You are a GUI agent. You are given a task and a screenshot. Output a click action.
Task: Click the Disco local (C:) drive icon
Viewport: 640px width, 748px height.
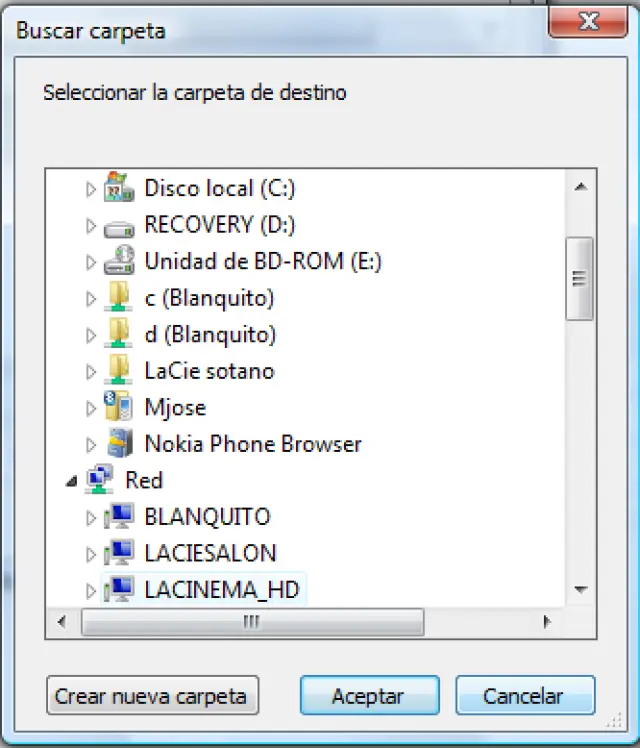(119, 188)
